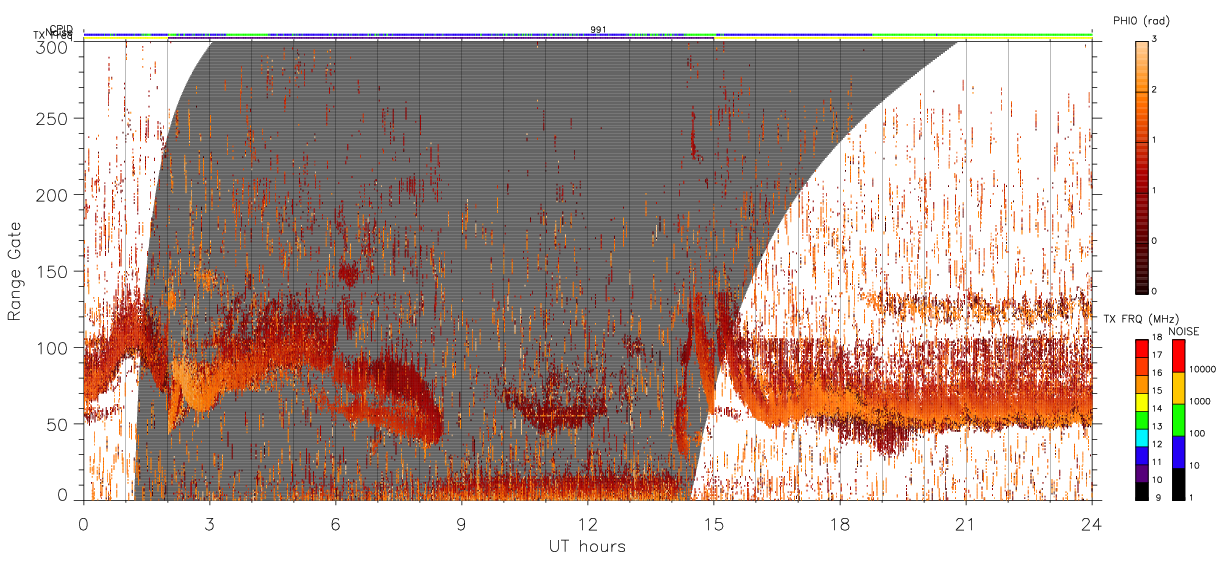Click the x-axis tick label '12'
1228x567 pixels.
[x=587, y=524]
